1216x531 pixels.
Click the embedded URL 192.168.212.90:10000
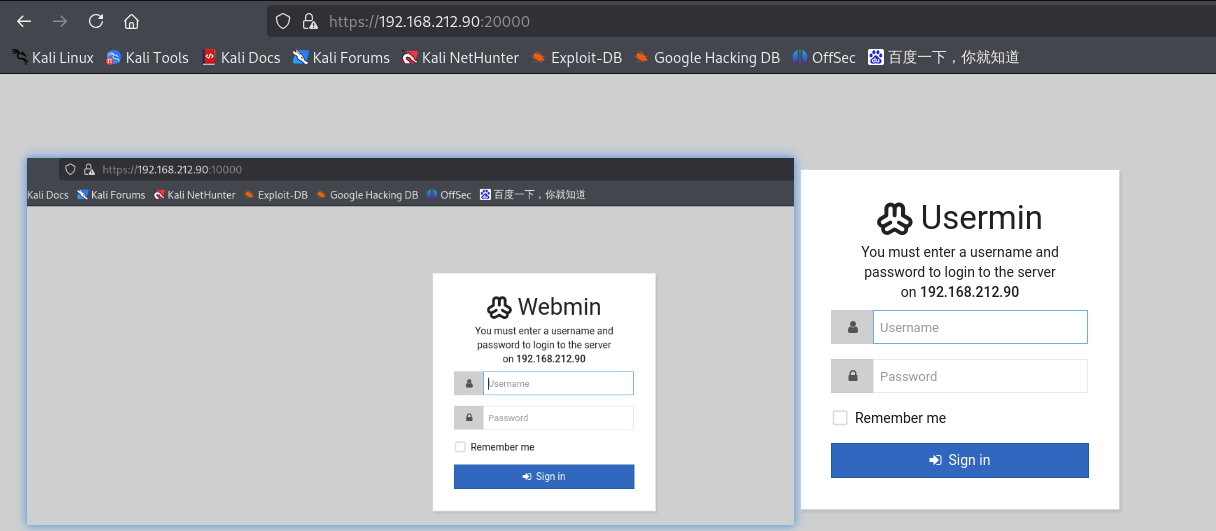172,169
